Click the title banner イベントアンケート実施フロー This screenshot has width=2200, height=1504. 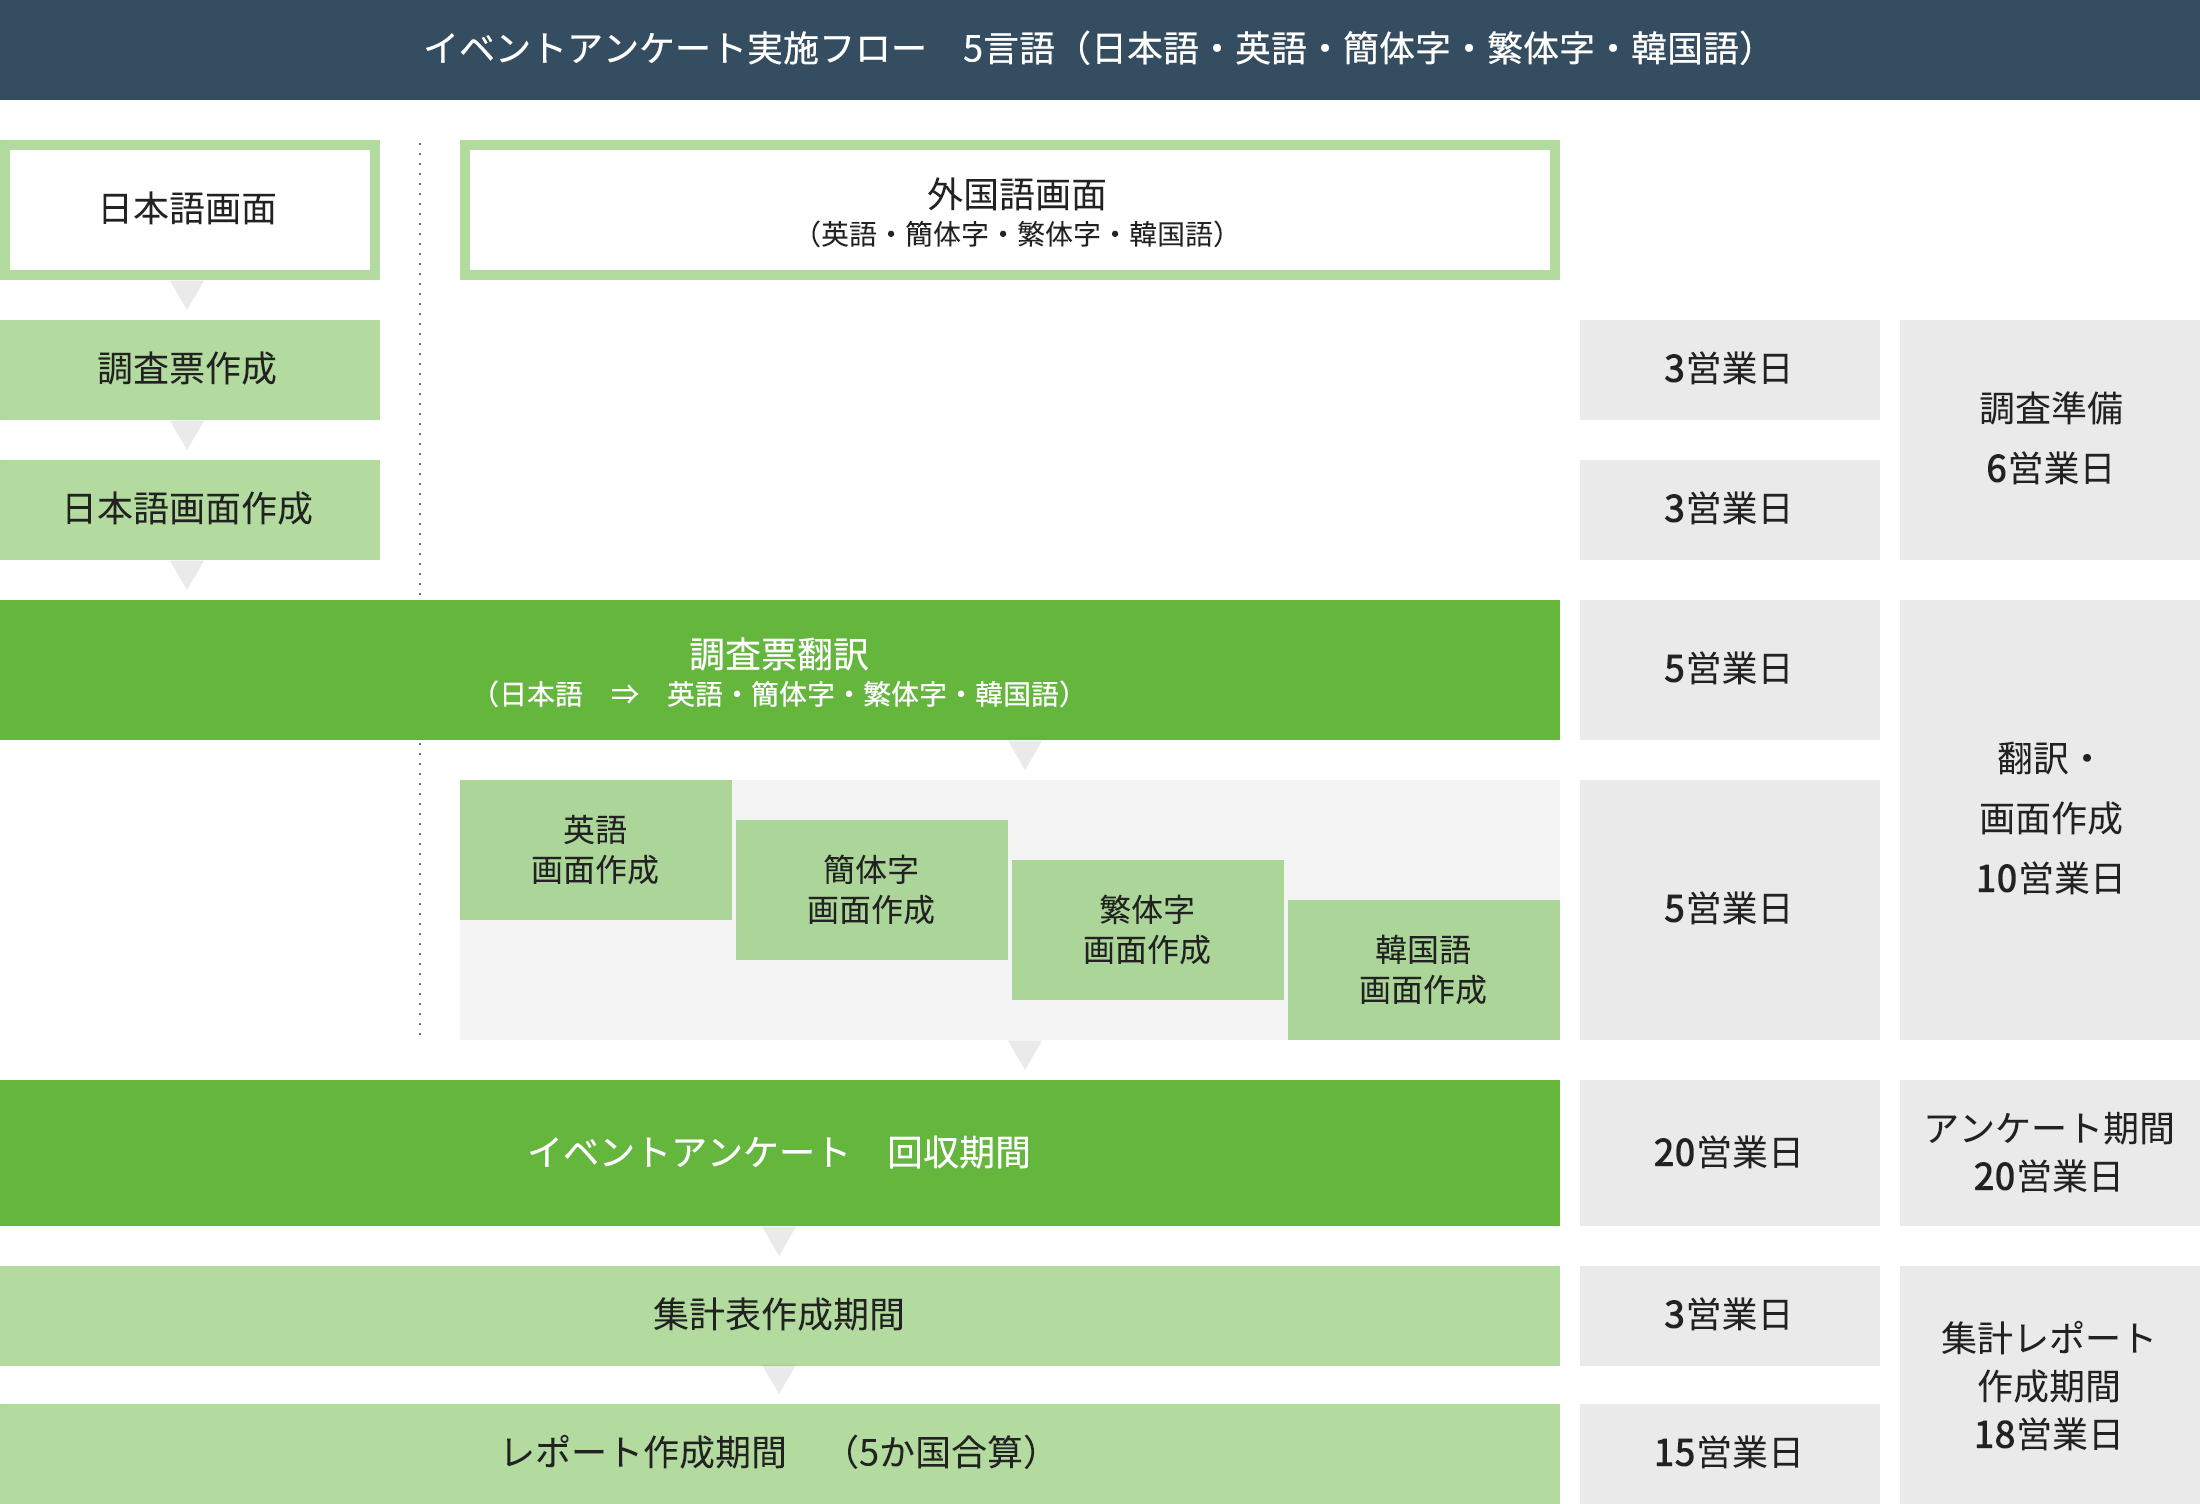(x=1100, y=49)
